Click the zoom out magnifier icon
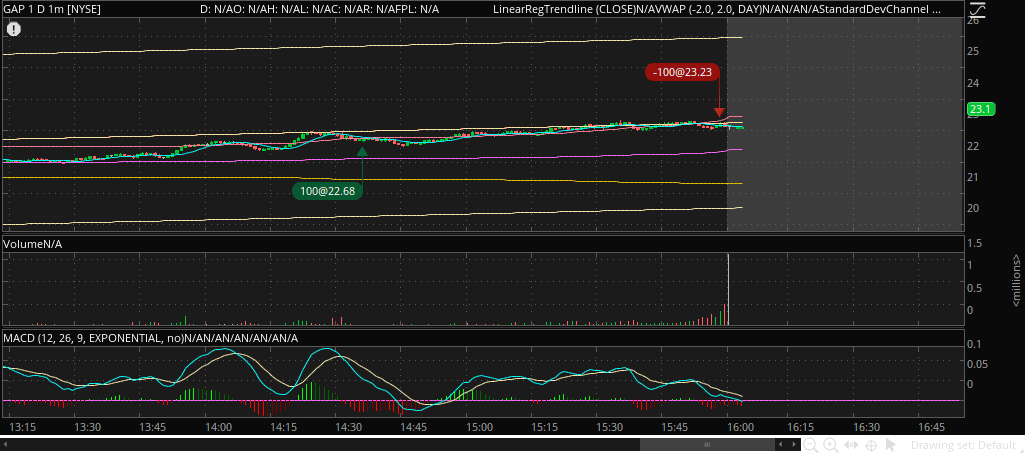The width and height of the screenshot is (1025, 455). pos(811,446)
